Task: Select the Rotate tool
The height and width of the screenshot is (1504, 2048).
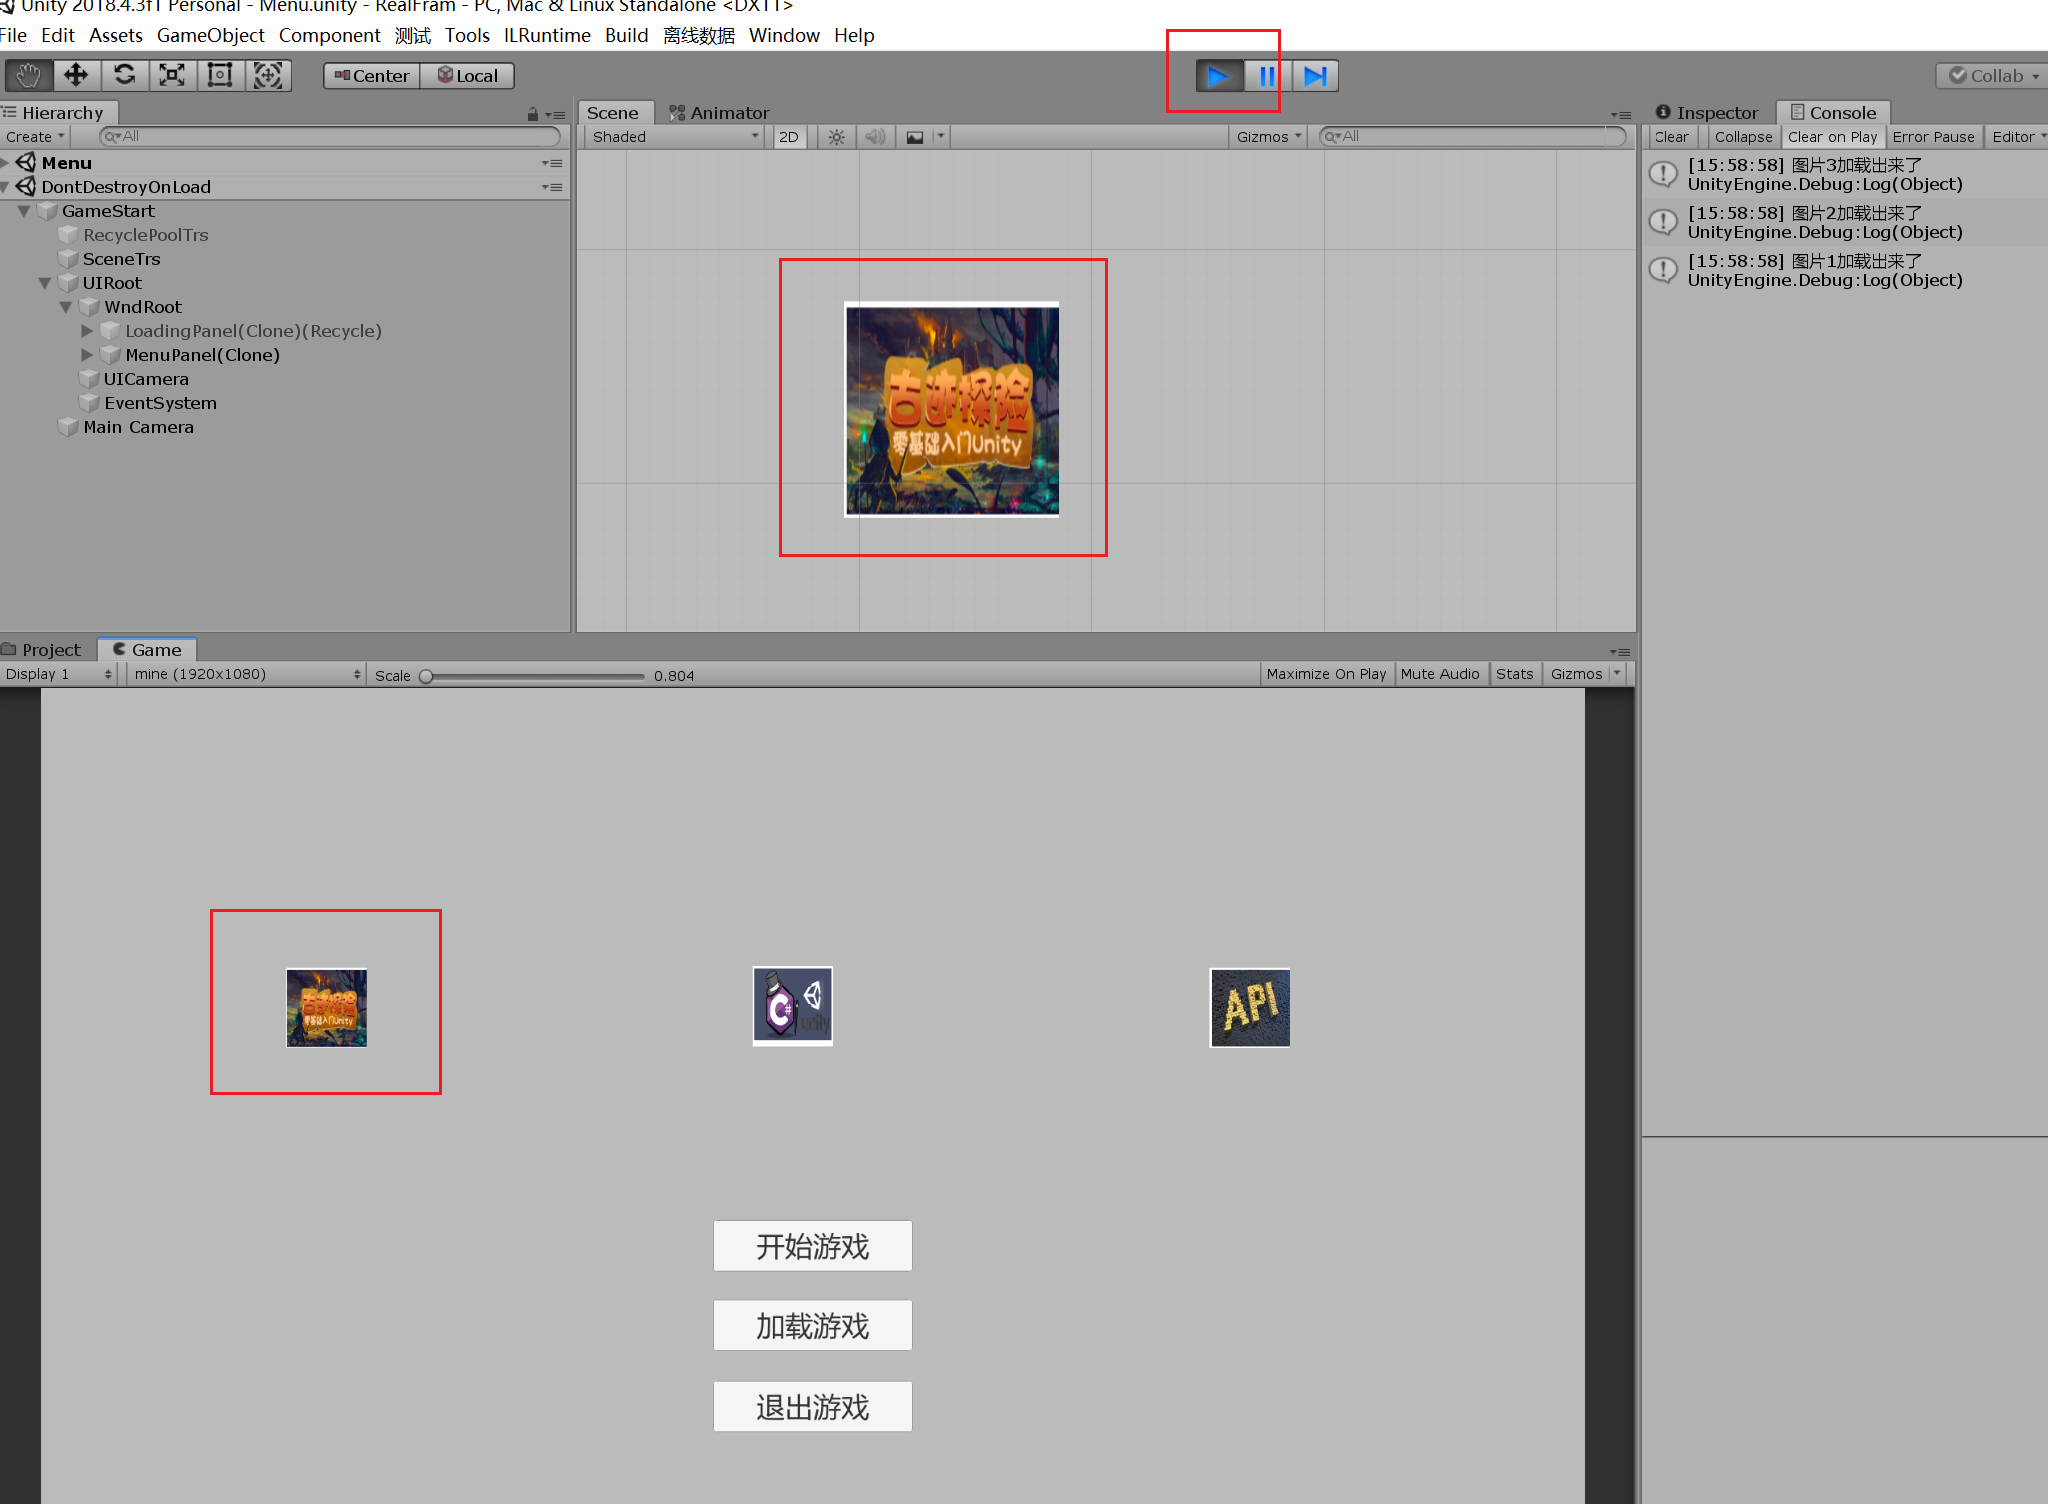Action: [x=124, y=76]
